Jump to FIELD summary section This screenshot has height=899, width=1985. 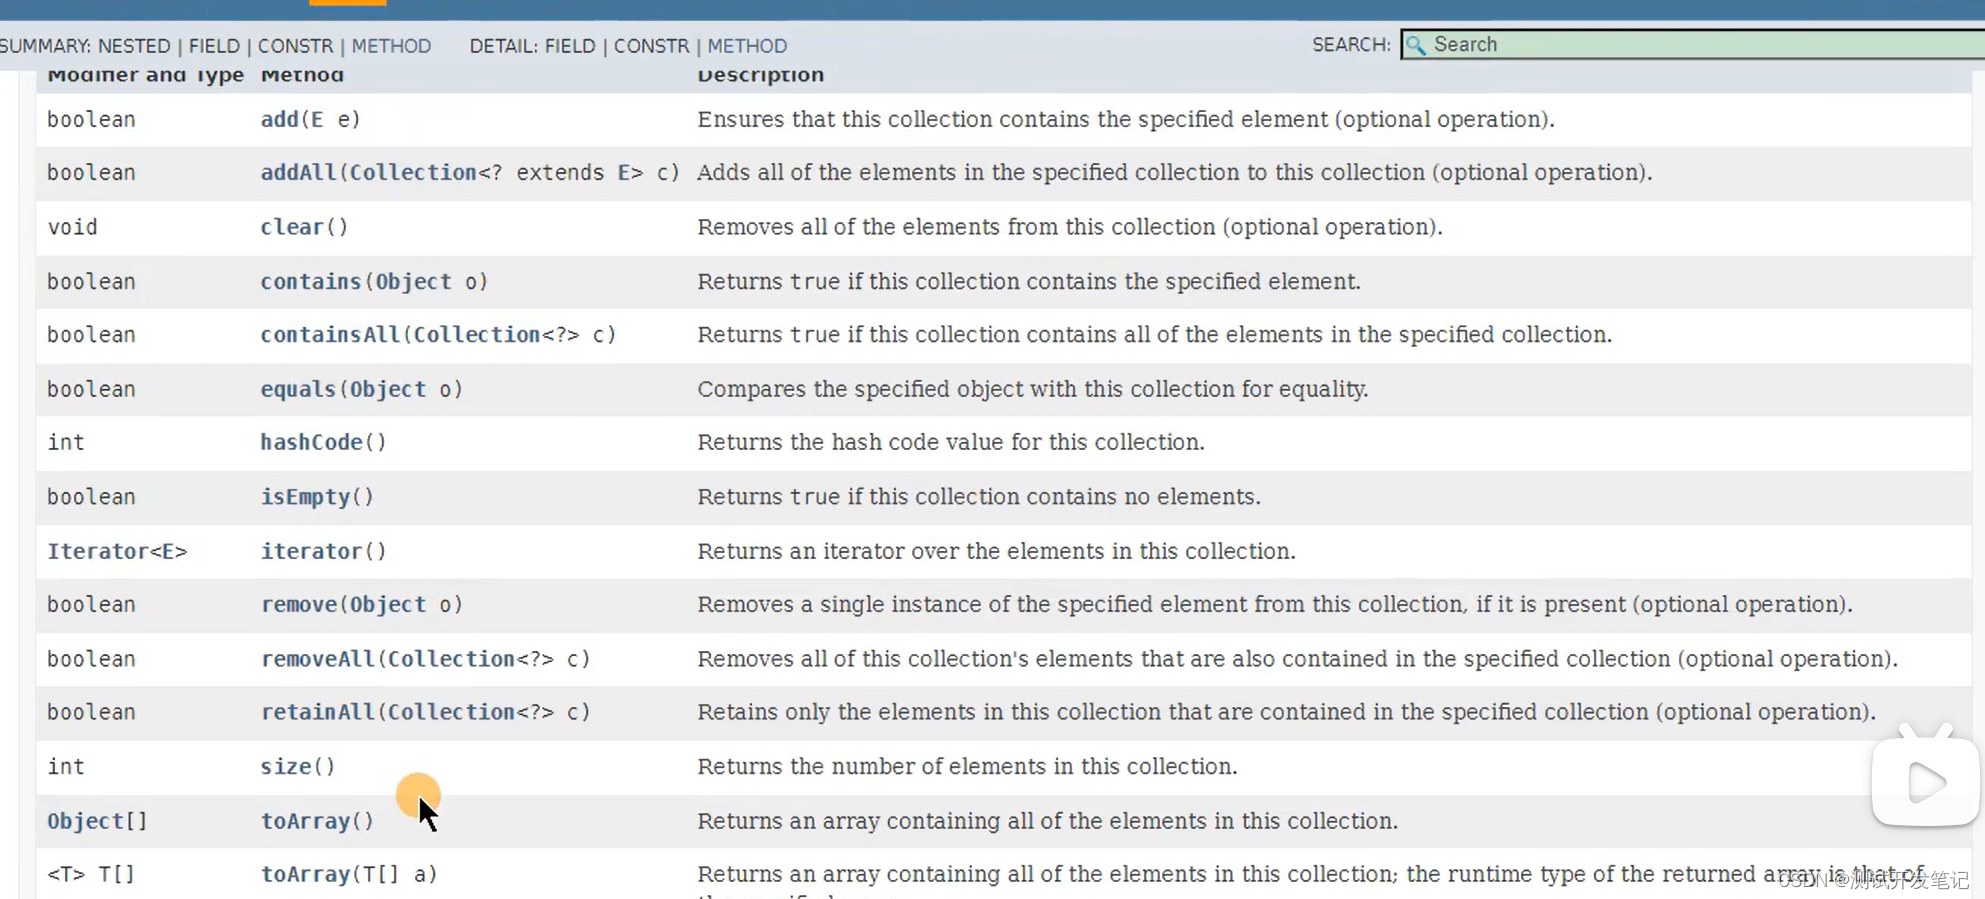point(214,46)
